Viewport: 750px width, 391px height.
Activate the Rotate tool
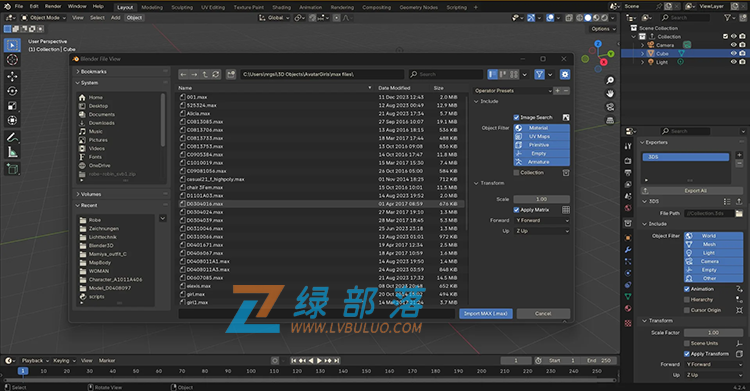pos(12,91)
